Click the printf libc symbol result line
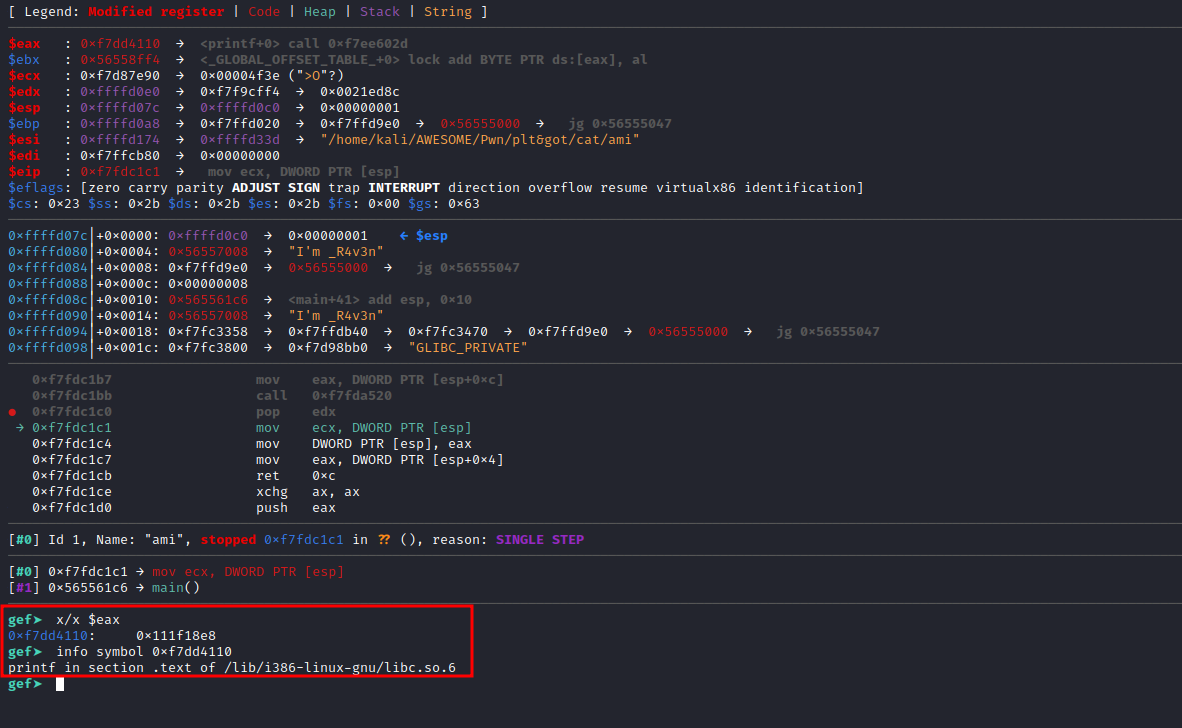This screenshot has width=1182, height=728. point(235,667)
